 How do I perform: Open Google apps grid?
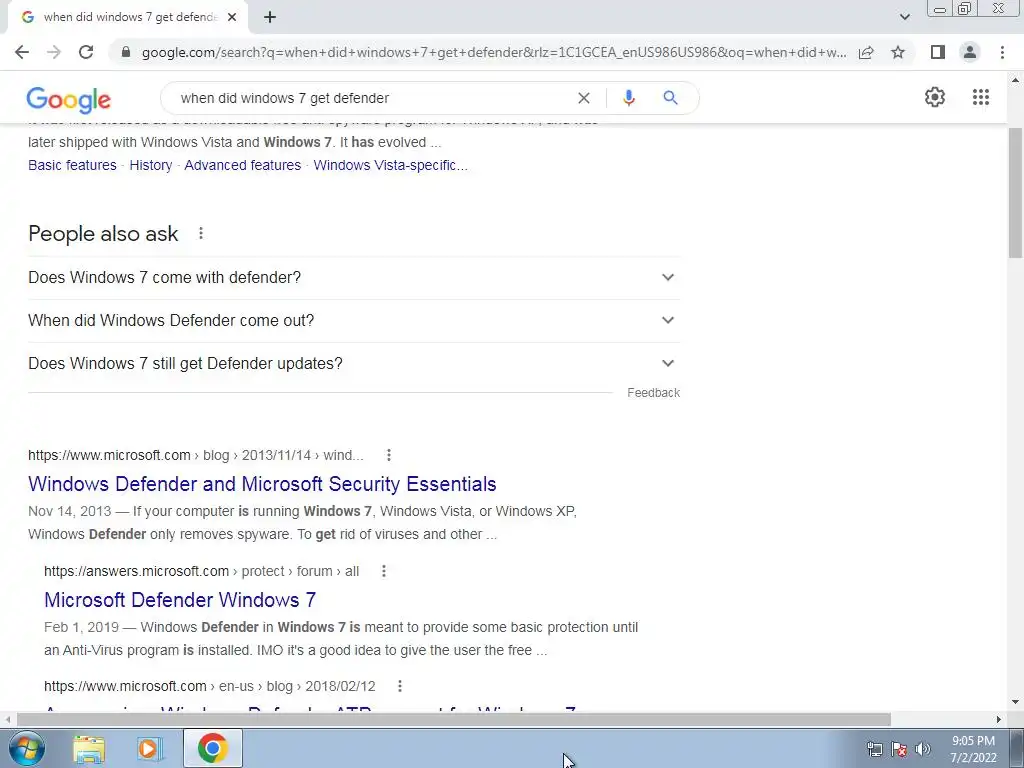(x=980, y=97)
